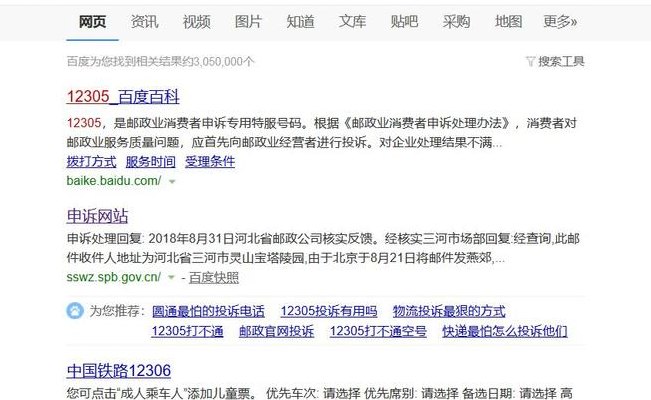Viewport: 651px width, 400px height.
Task: Expand dropdown arrow next to baike.baidu.com
Action: click(x=172, y=182)
